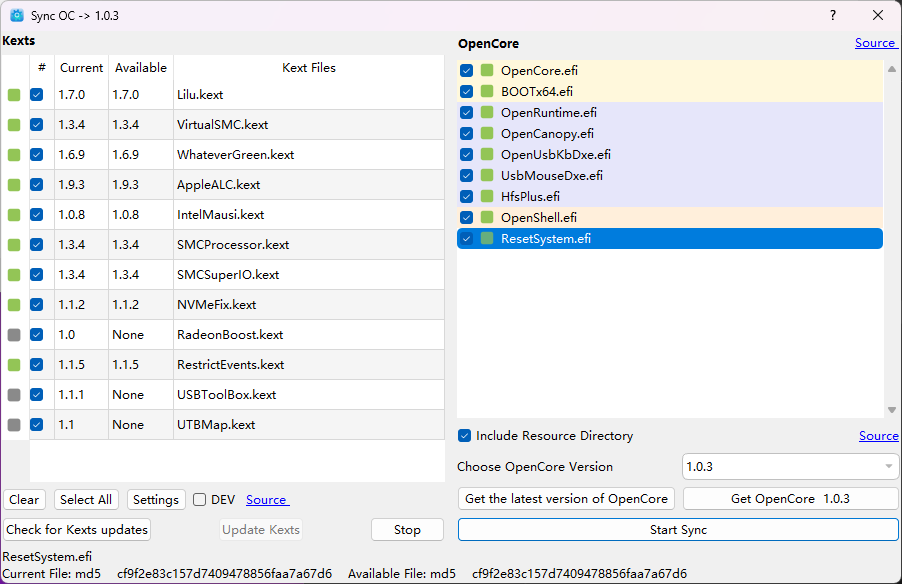Click the green status square beside Lilu.kext

tap(14, 95)
